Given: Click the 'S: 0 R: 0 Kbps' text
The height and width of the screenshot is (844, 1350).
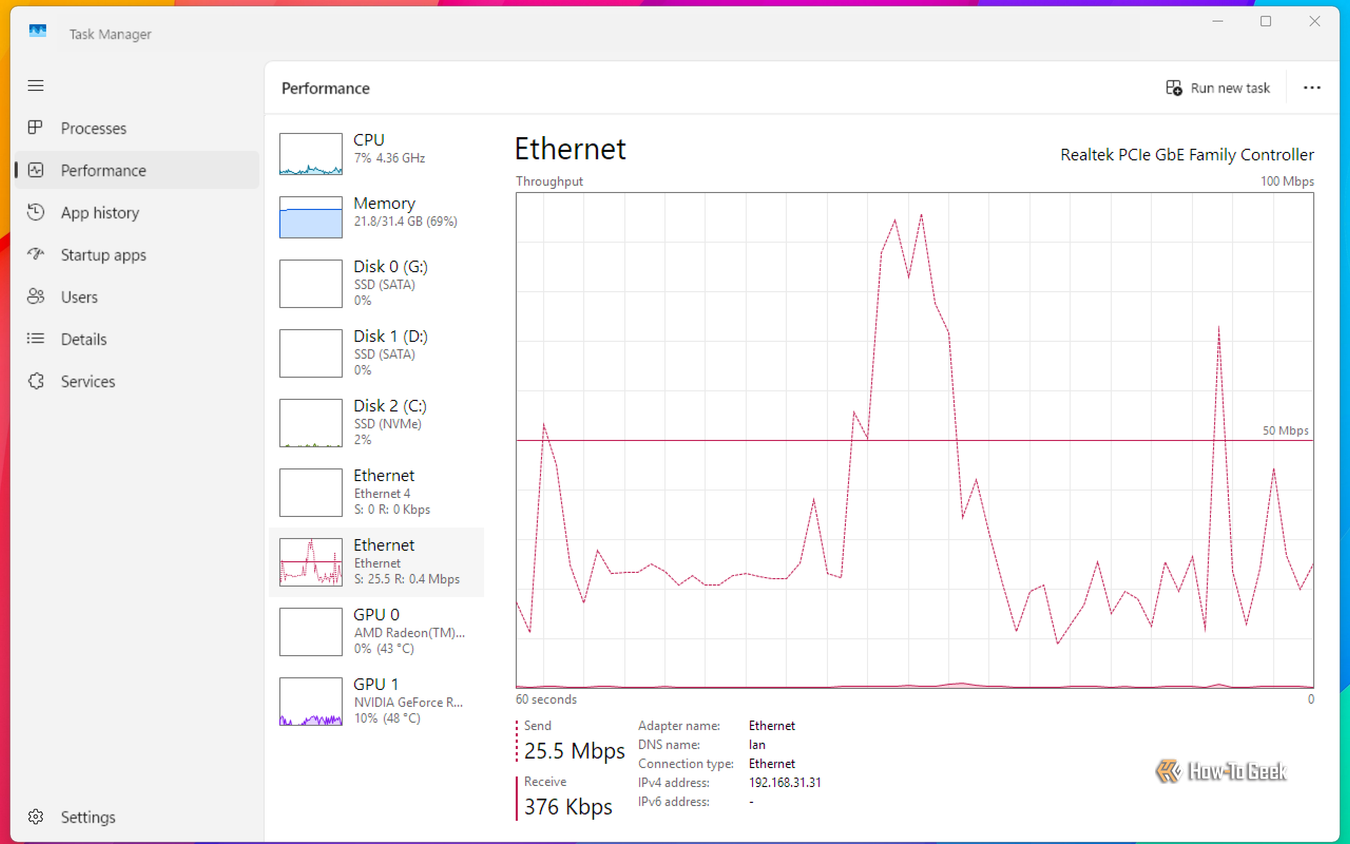Looking at the screenshot, I should point(392,509).
